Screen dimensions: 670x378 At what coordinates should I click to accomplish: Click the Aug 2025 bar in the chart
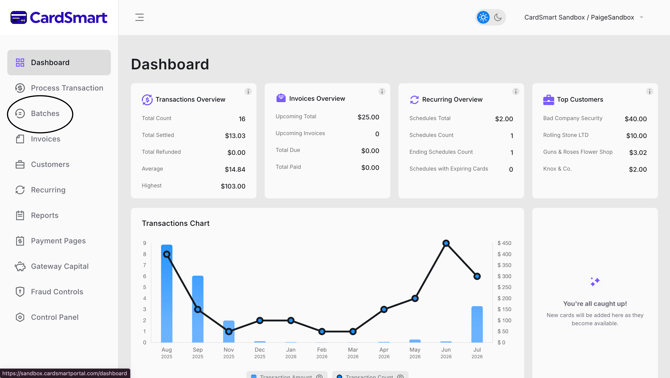[x=167, y=293]
